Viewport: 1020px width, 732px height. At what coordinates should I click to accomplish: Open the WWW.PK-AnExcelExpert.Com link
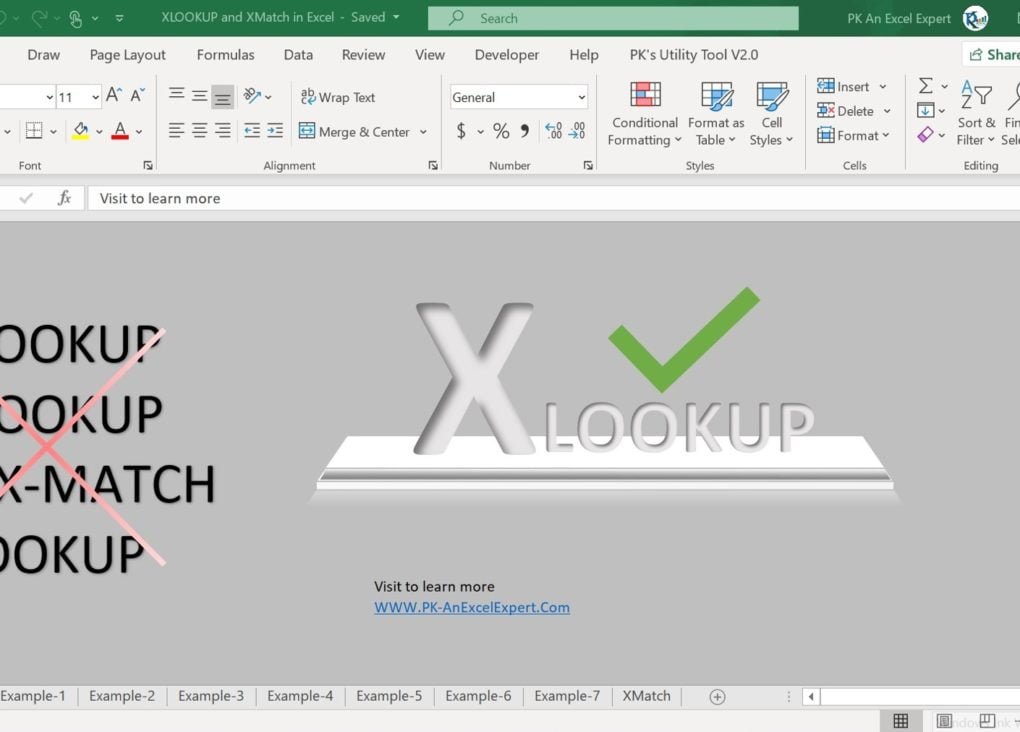(x=472, y=607)
